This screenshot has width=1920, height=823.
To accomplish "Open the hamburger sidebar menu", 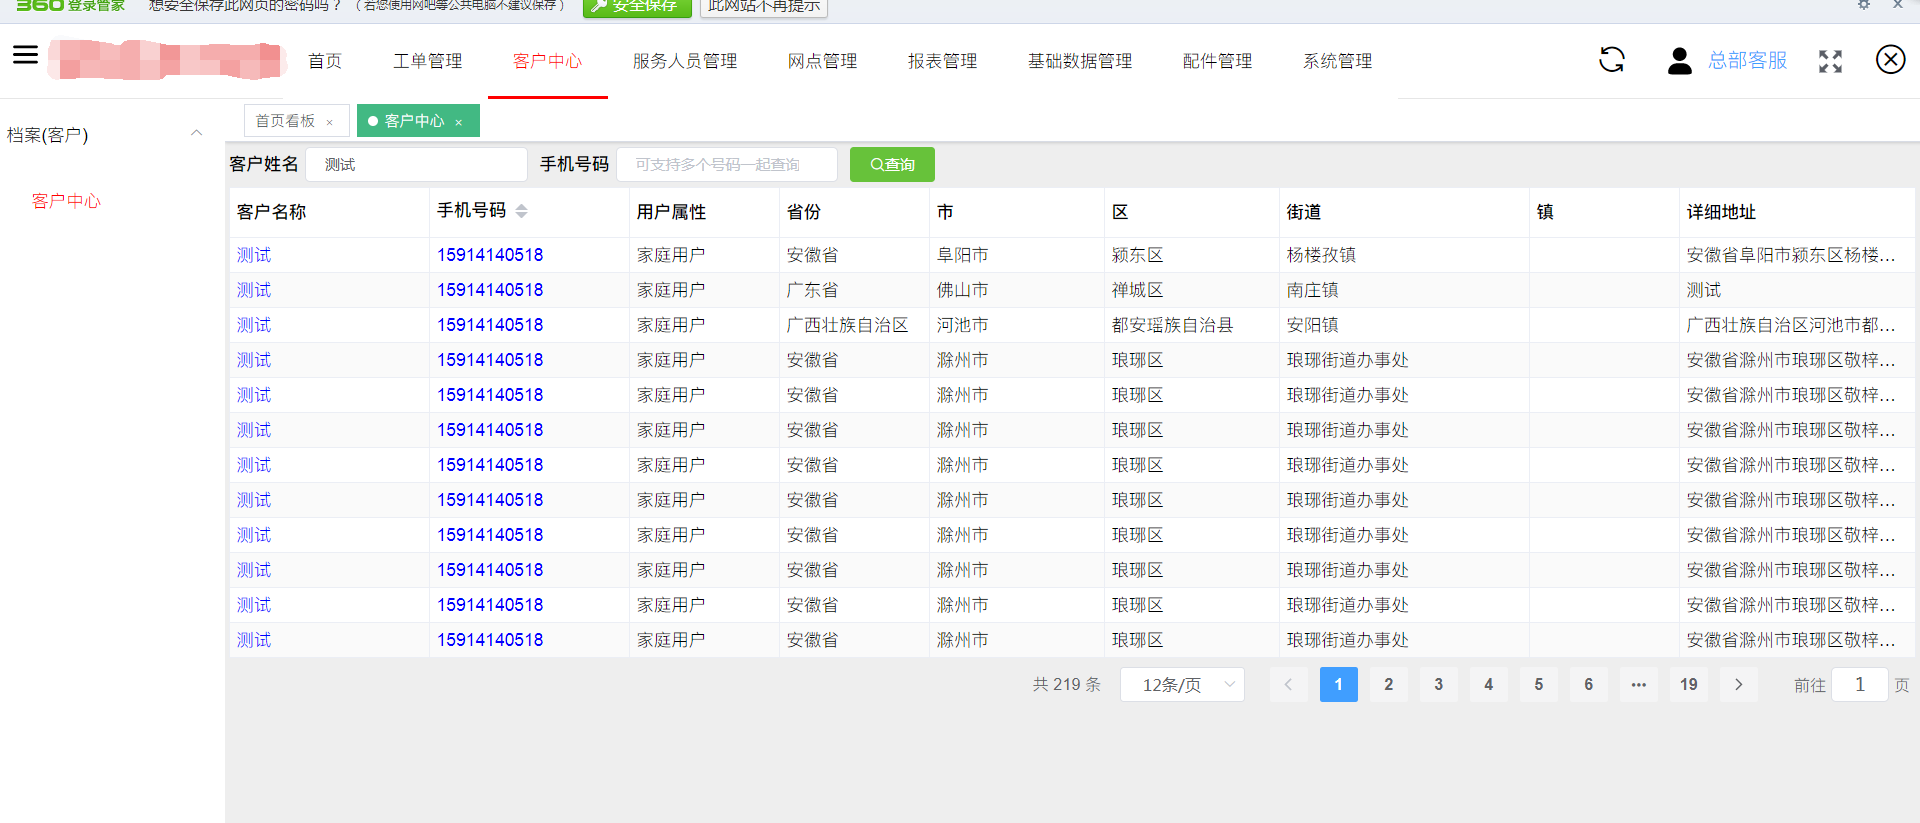I will click(25, 55).
